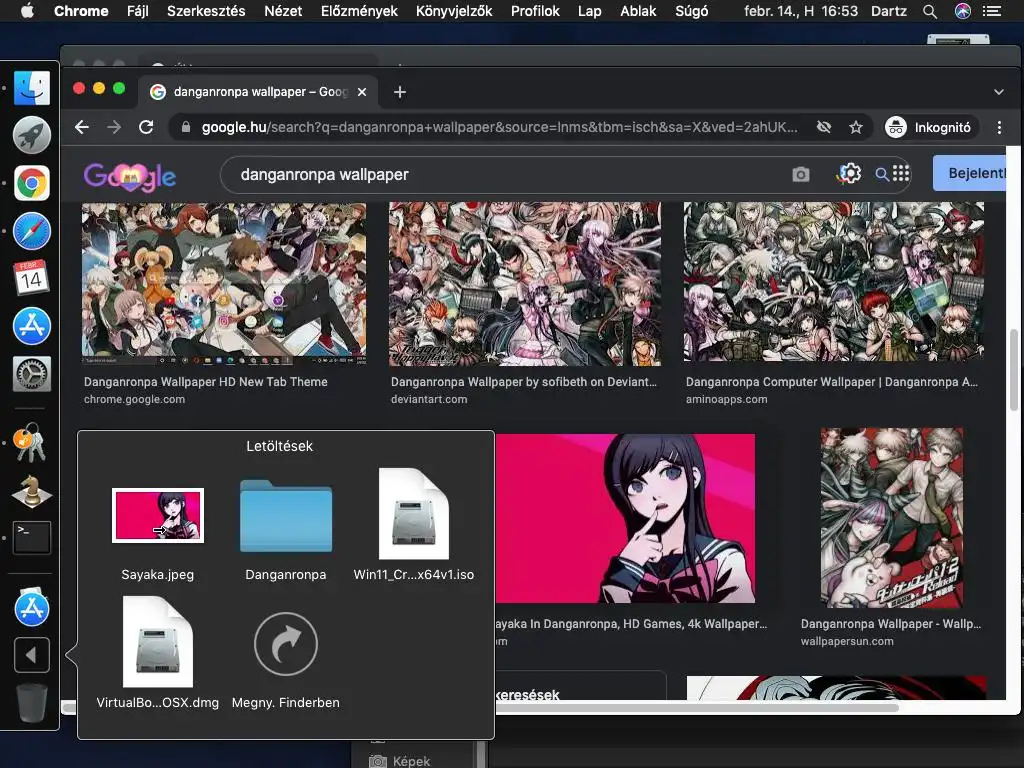Click Chrome forward arrow button

pos(114,127)
